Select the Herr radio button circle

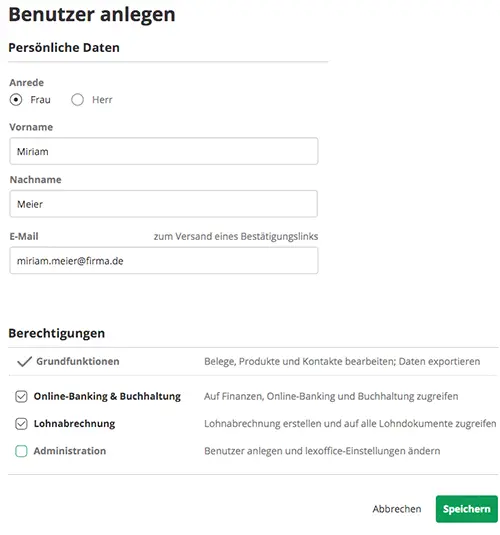[77, 100]
